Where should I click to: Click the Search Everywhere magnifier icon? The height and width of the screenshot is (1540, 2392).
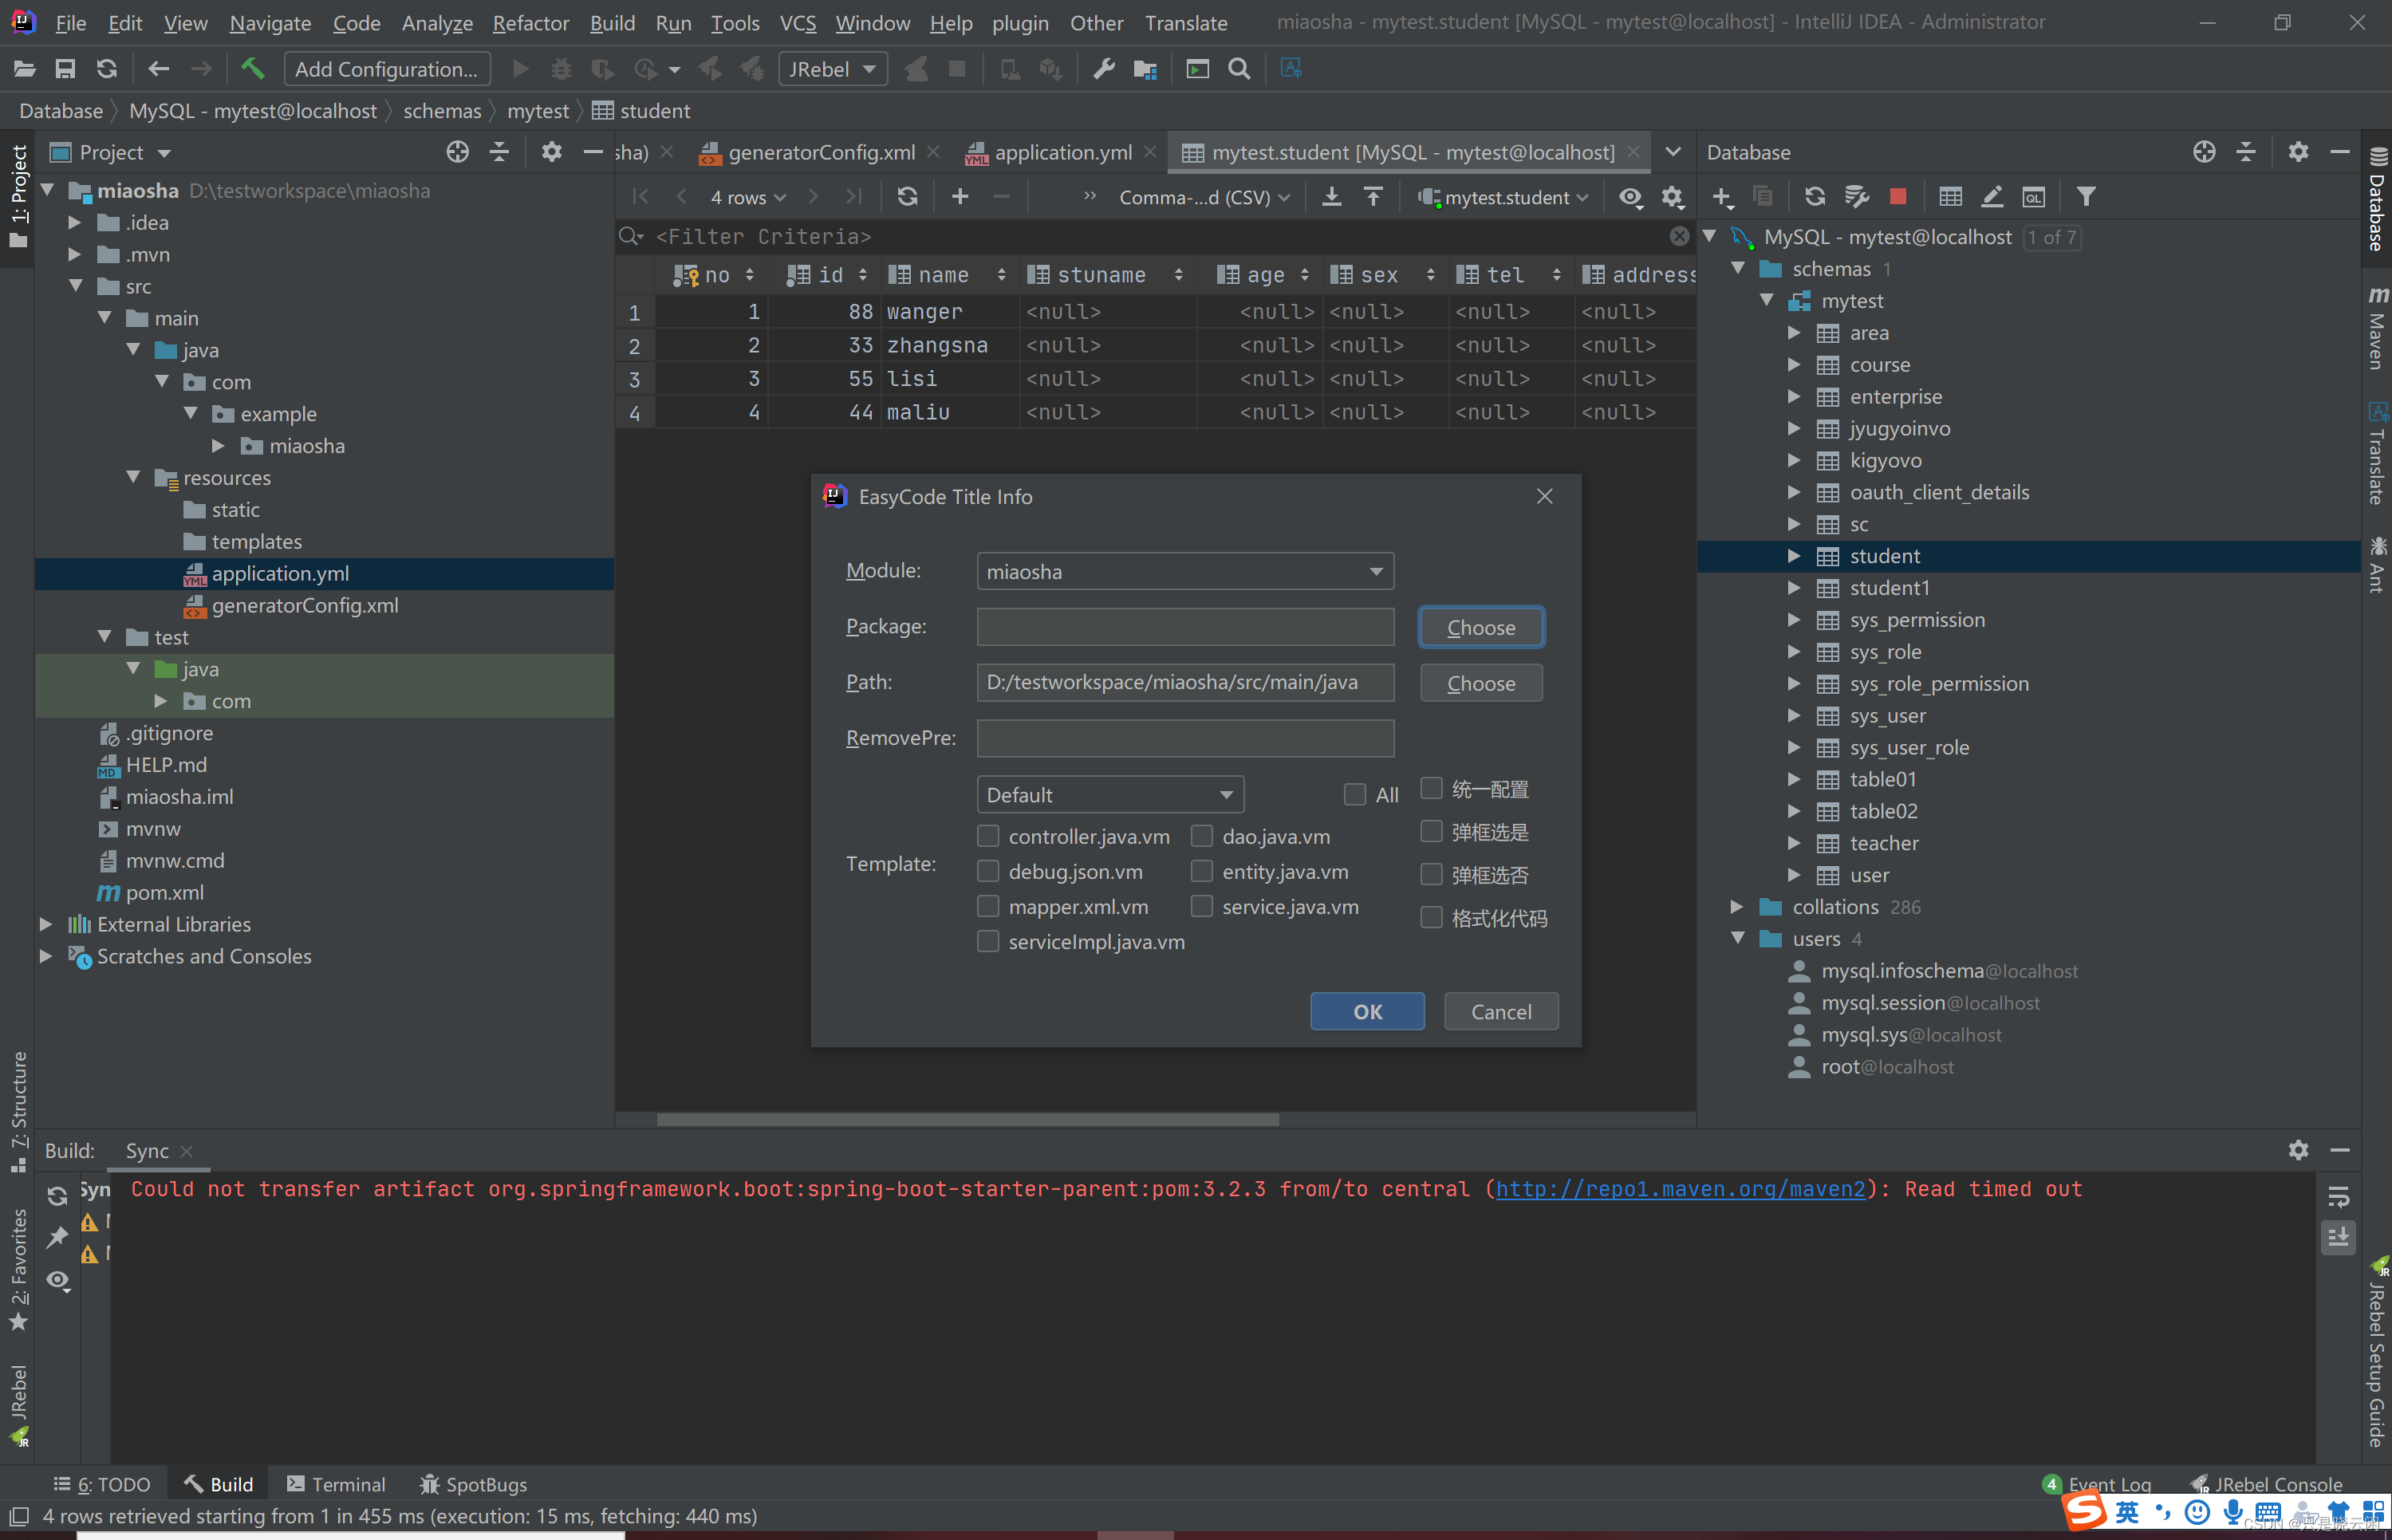click(1239, 69)
